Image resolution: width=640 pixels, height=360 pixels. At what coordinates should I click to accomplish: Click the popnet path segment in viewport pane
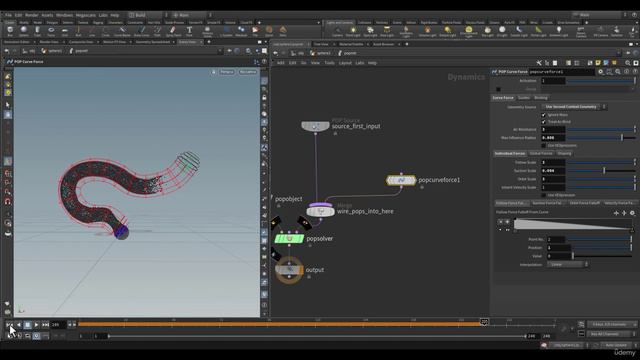pyautogui.click(x=79, y=51)
